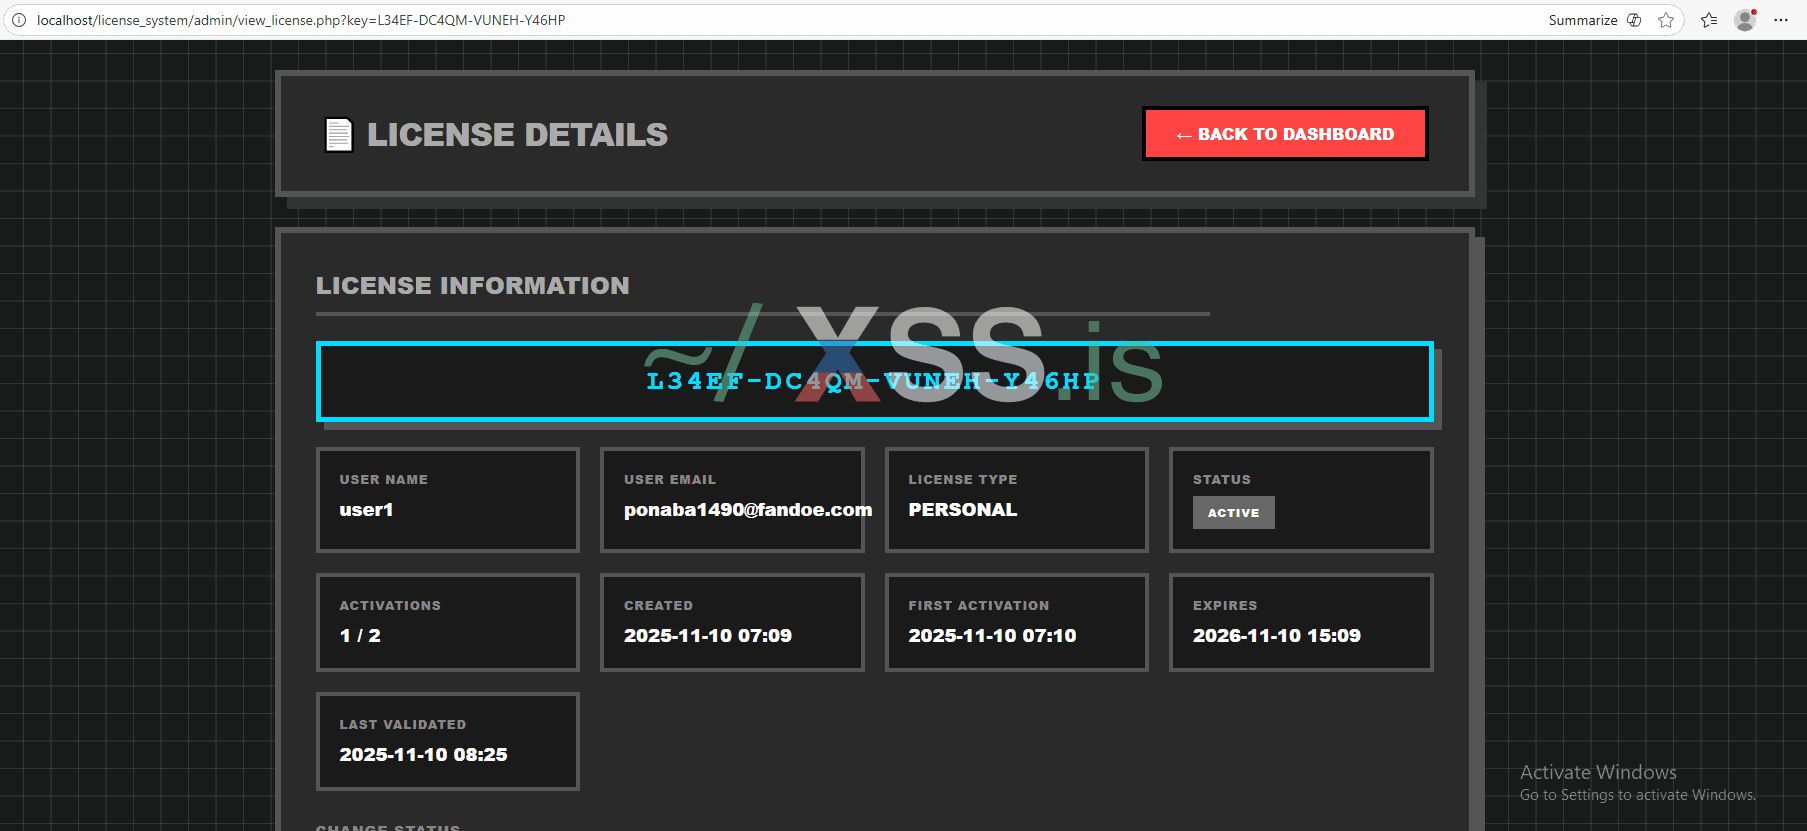Click the EXPIRES label
The height and width of the screenshot is (831, 1807).
coord(1225,606)
